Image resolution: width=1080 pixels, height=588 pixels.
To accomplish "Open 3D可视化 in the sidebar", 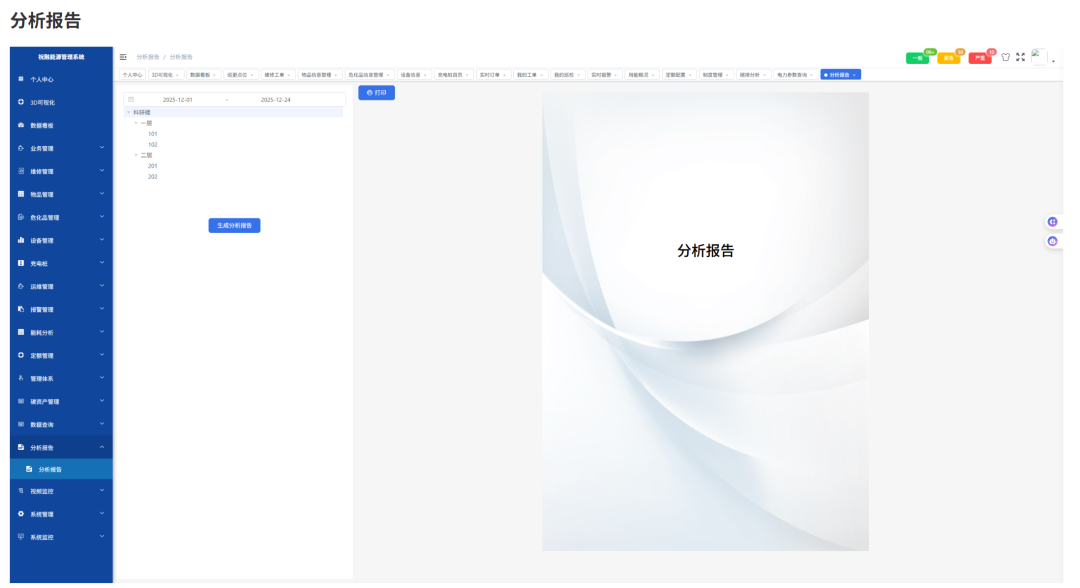I will pyautogui.click(x=61, y=103).
